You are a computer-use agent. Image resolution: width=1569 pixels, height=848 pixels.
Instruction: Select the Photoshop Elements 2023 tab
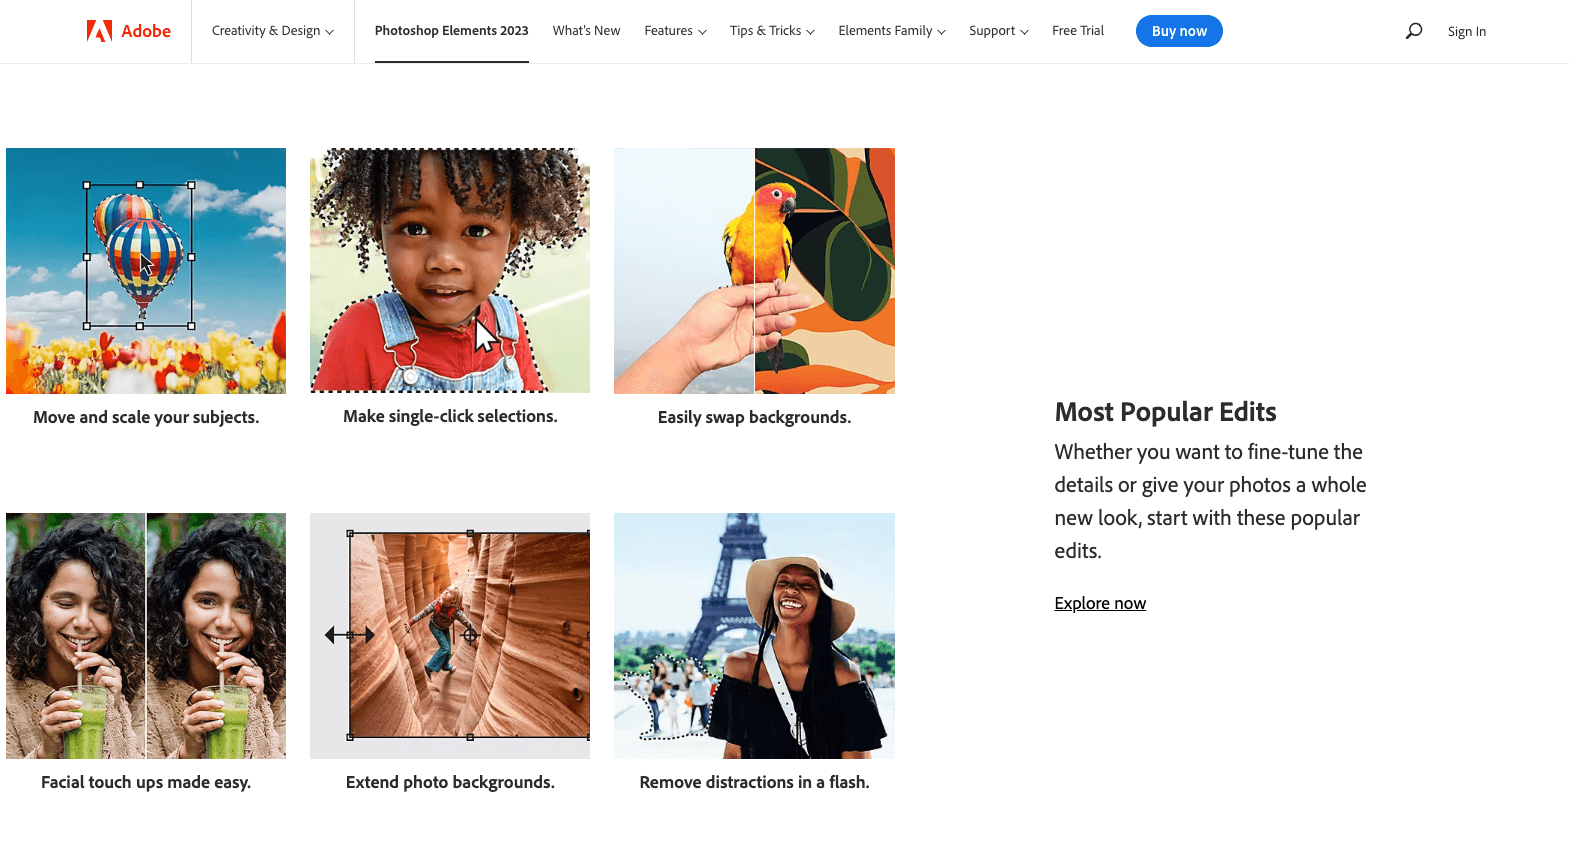click(451, 31)
